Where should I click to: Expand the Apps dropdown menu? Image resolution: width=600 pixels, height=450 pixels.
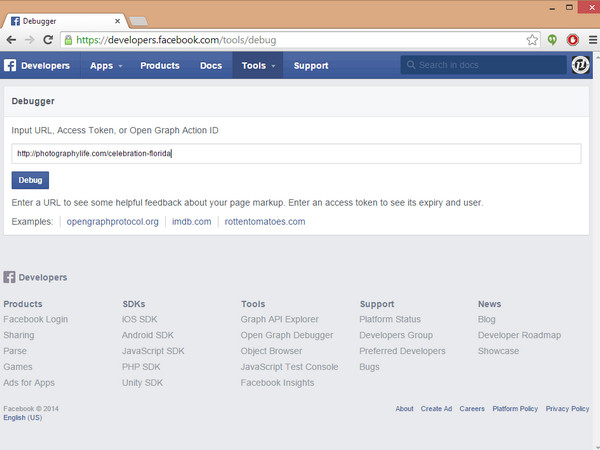(x=106, y=66)
